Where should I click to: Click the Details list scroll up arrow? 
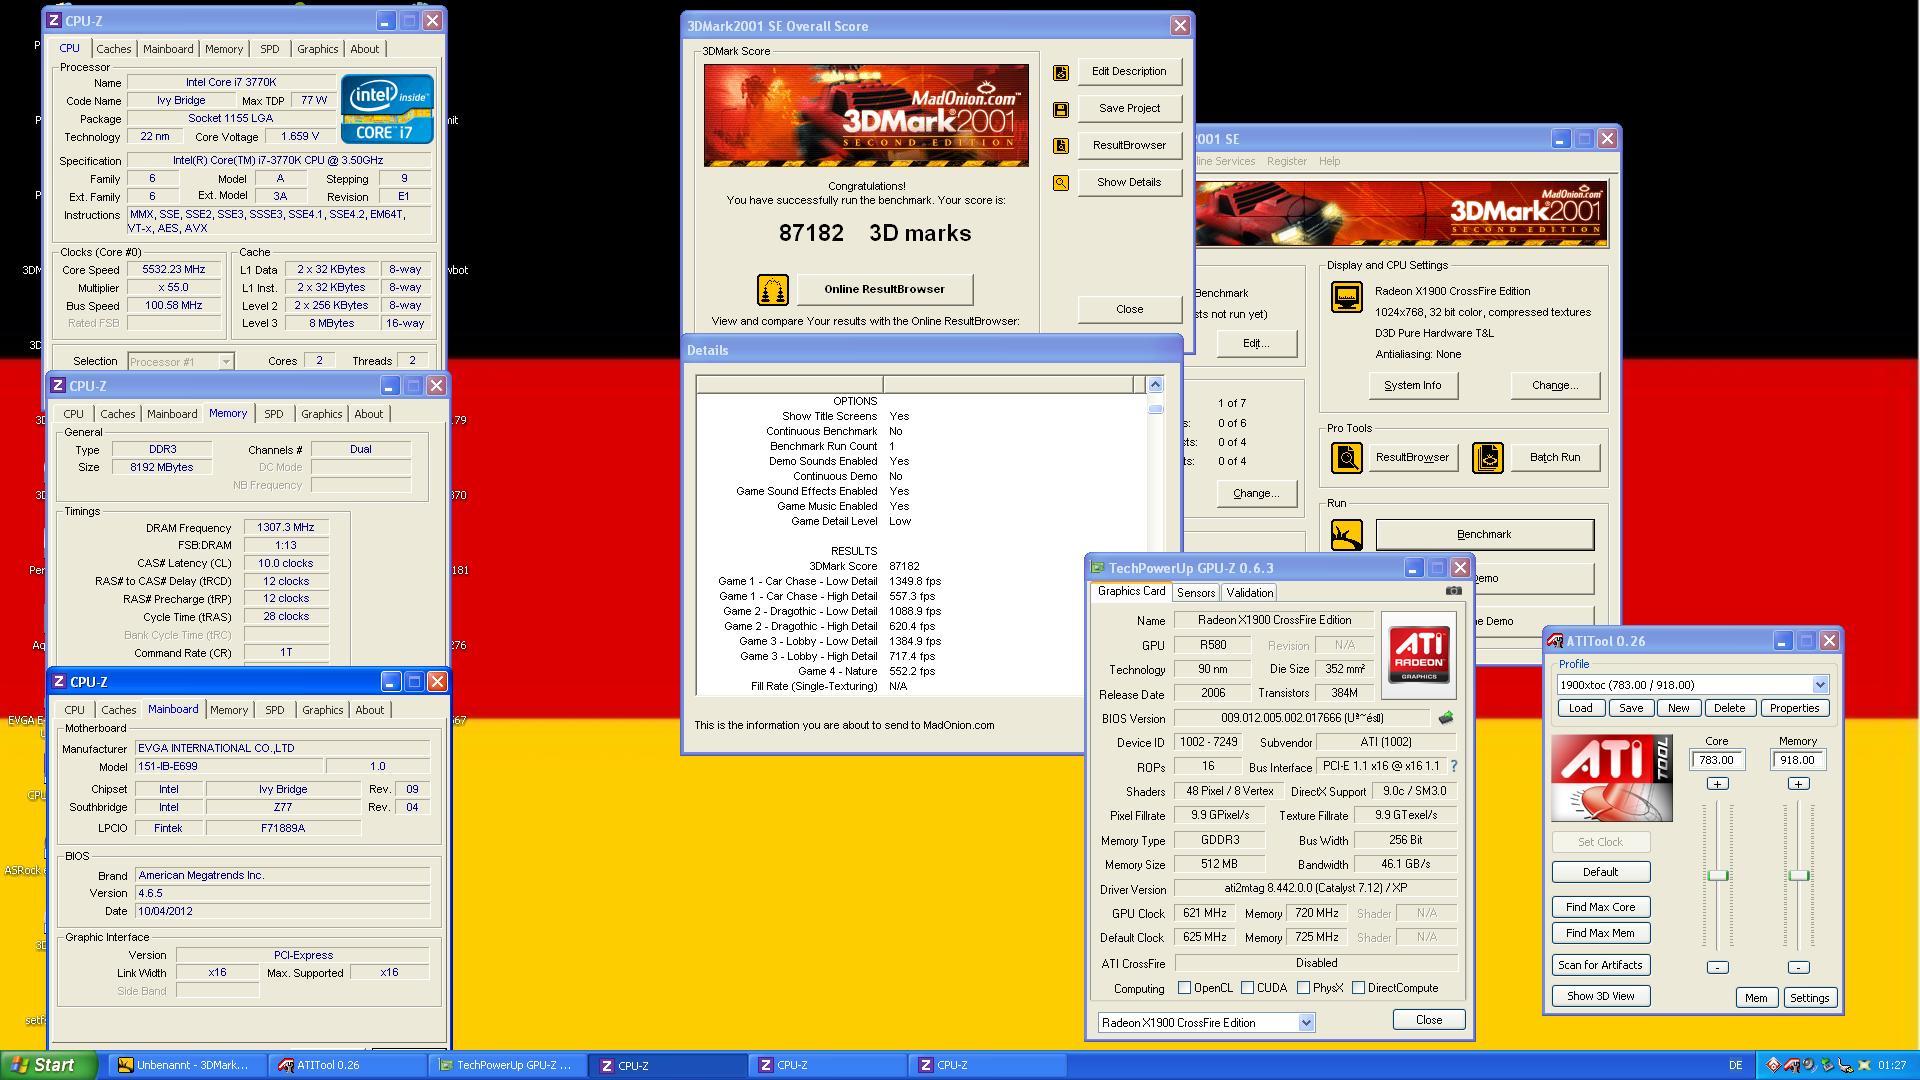point(1155,385)
